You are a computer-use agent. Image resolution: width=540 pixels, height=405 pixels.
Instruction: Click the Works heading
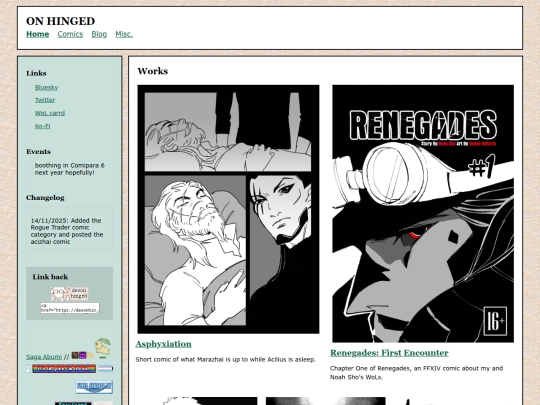tap(153, 71)
